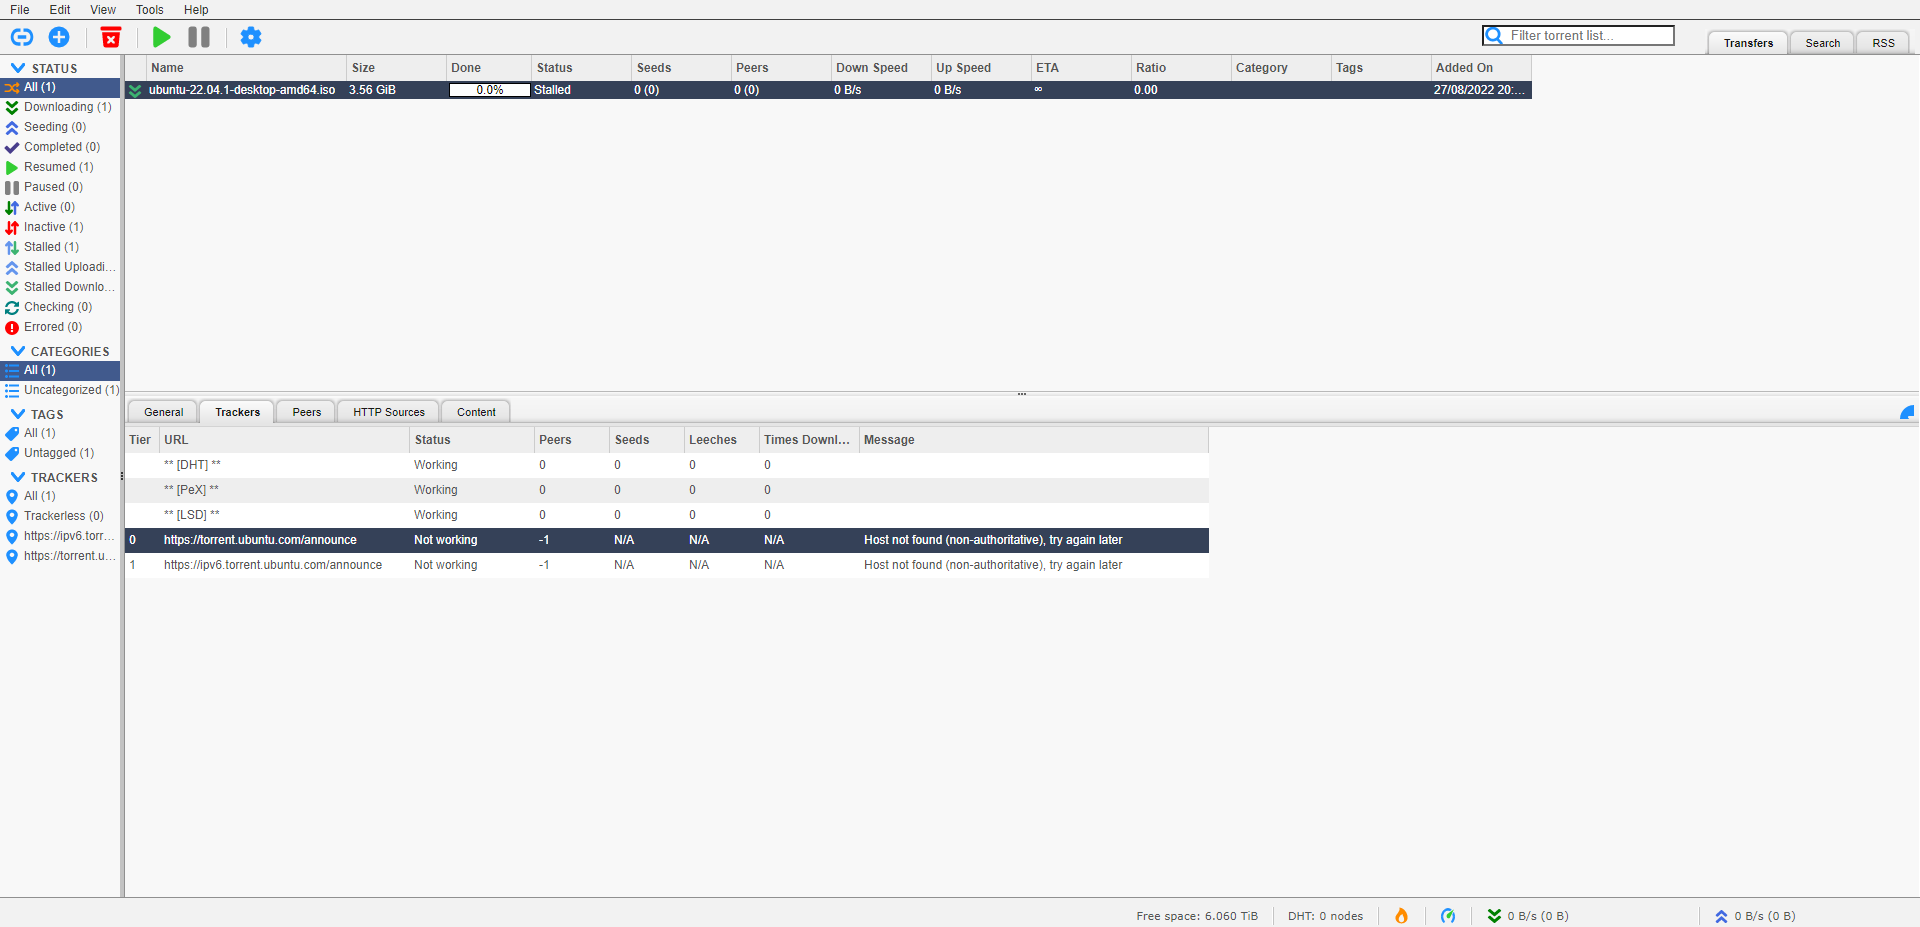This screenshot has height=927, width=1920.
Task: Select the ** [PeX] ** tracker row
Action: 667,490
